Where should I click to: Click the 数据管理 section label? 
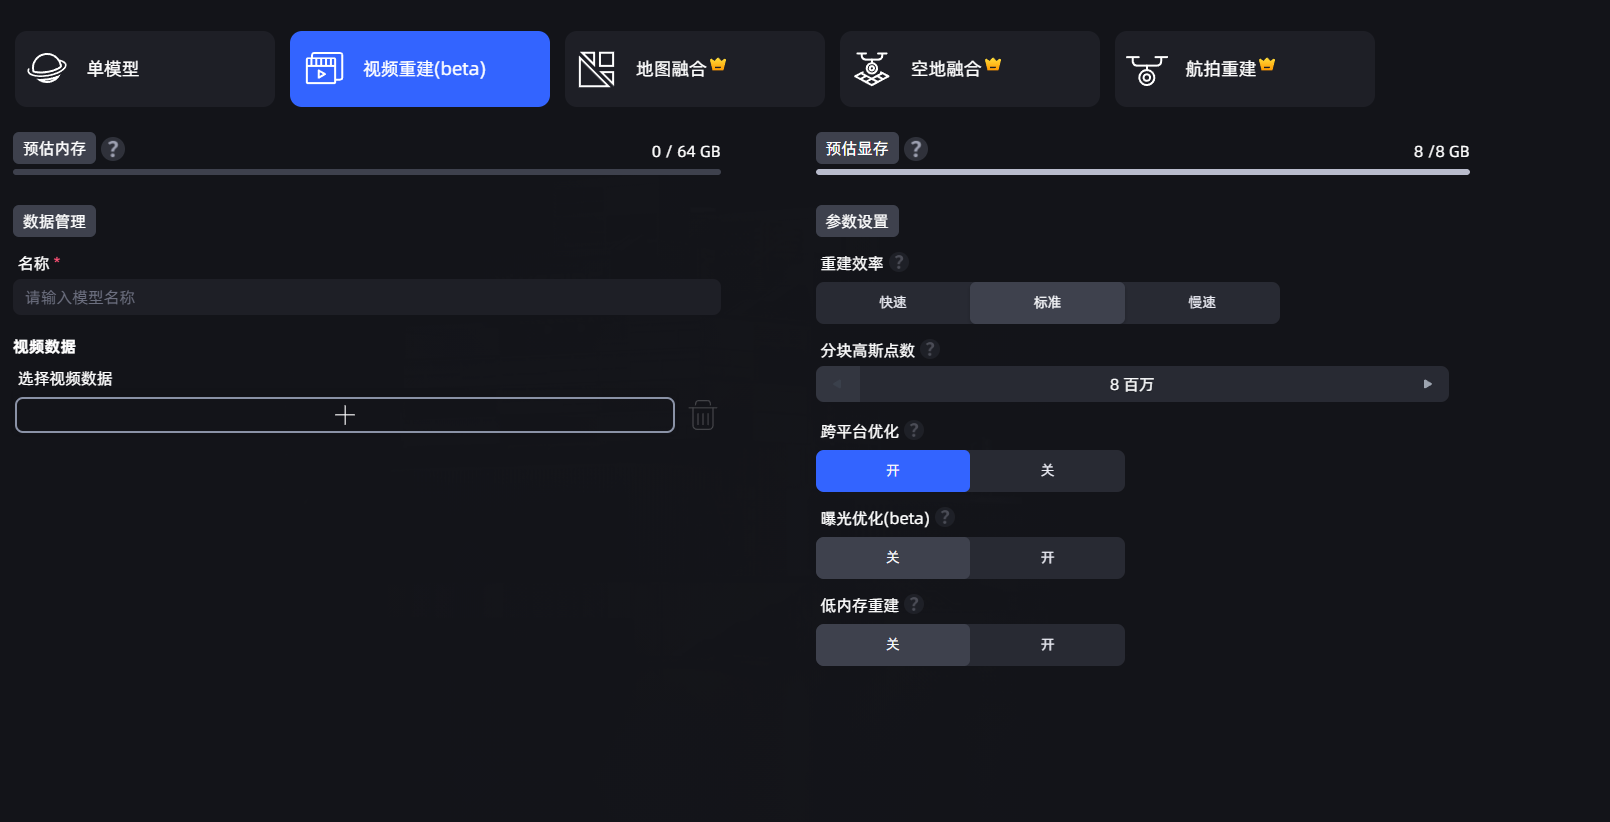tap(54, 221)
